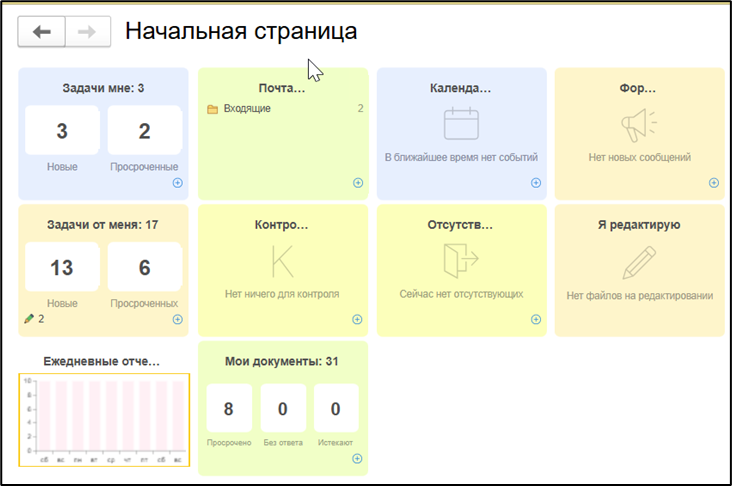Go back with the left arrow button
The image size is (732, 486).
point(42,32)
